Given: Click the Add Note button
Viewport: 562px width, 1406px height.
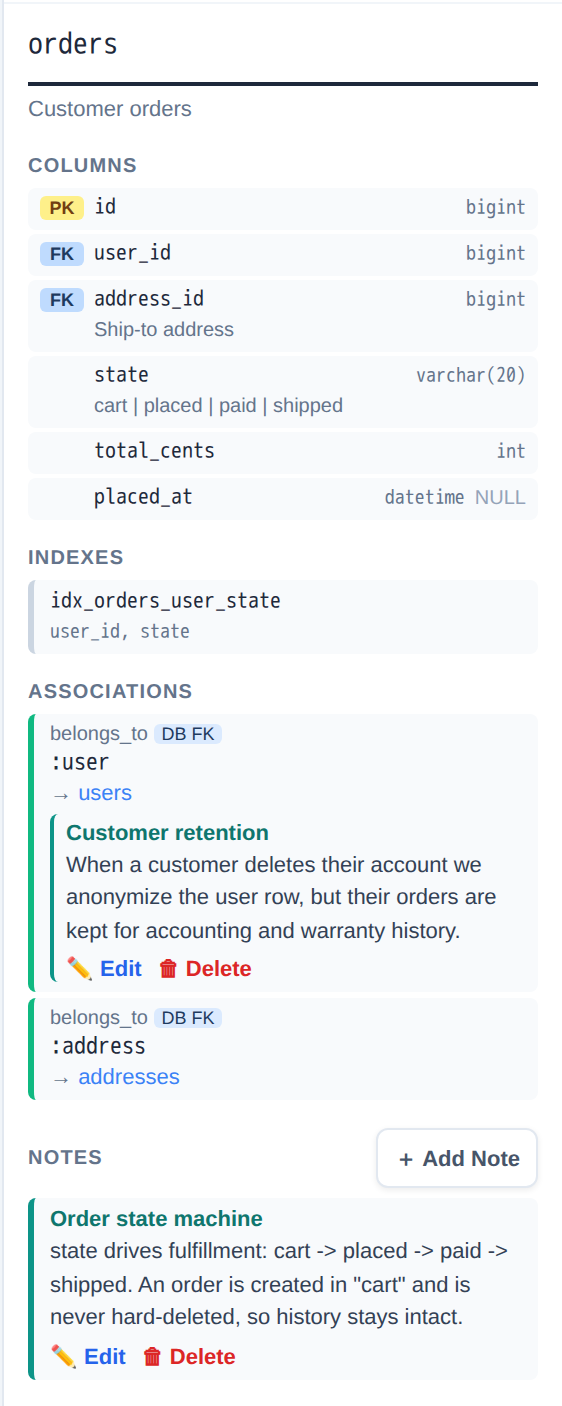Looking at the screenshot, I should click(457, 1158).
